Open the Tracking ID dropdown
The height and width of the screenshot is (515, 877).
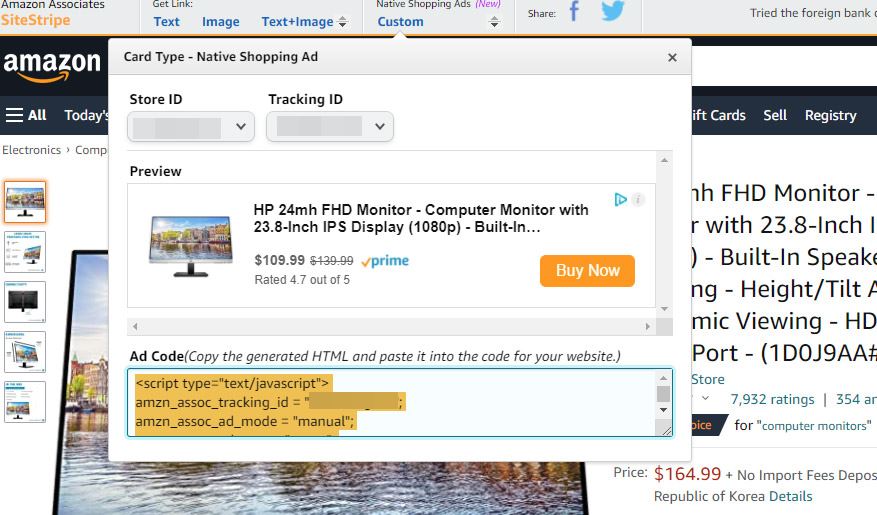pyautogui.click(x=329, y=126)
